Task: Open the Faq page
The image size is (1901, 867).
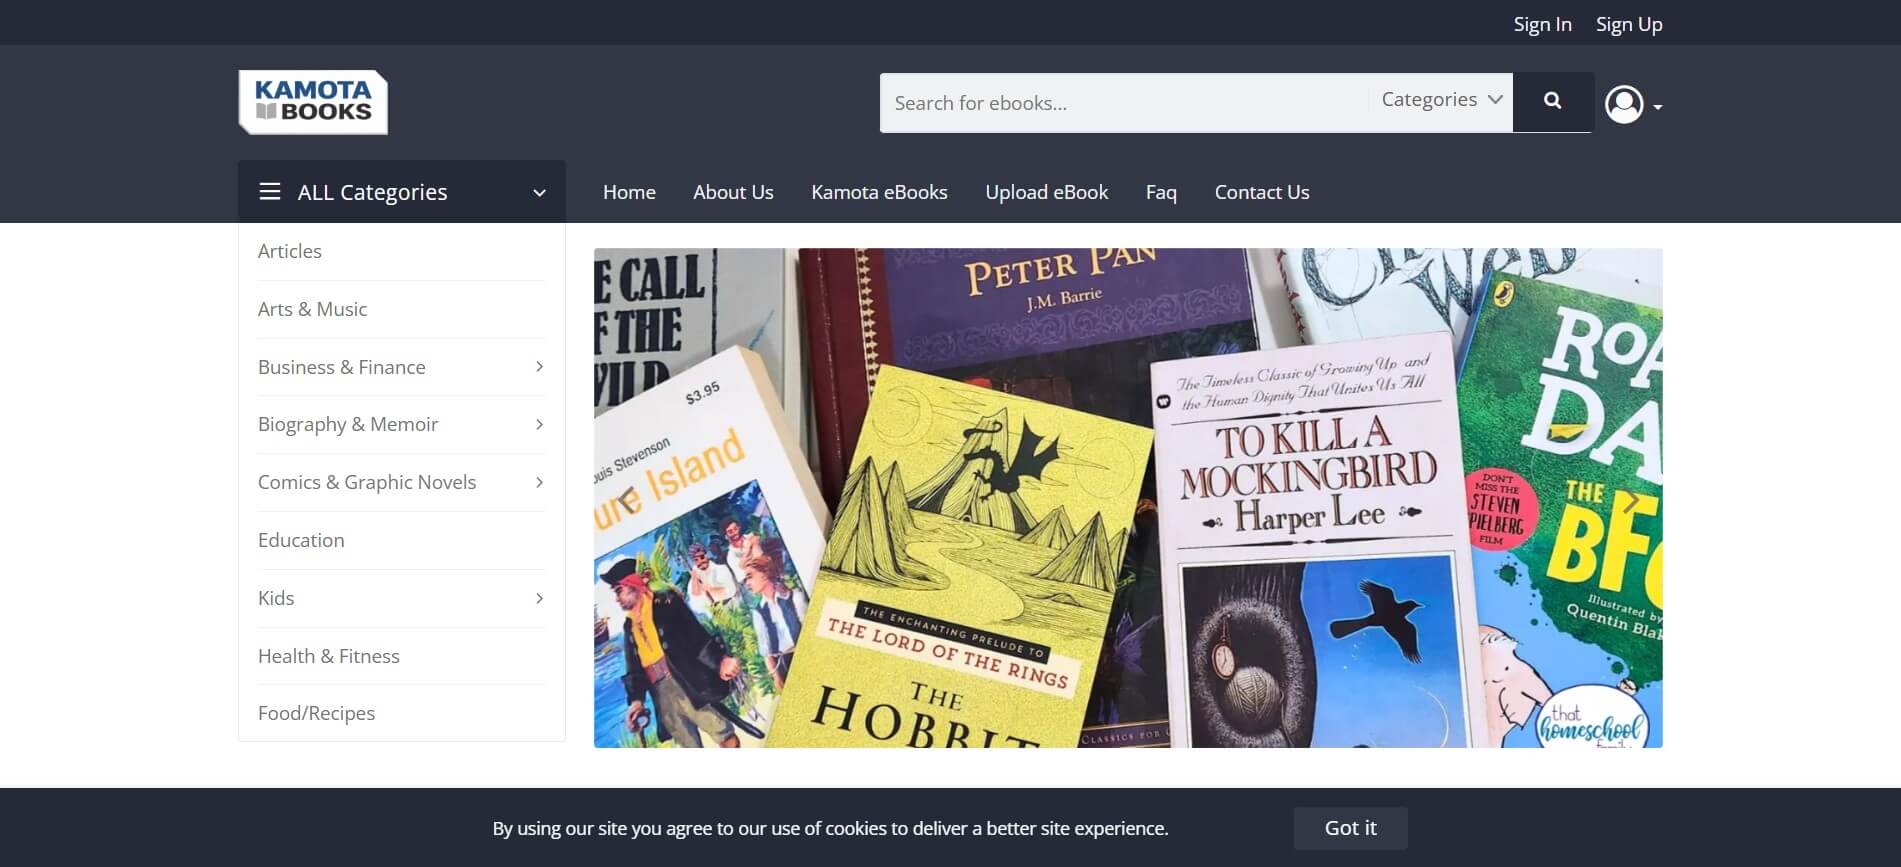Action: click(1161, 192)
